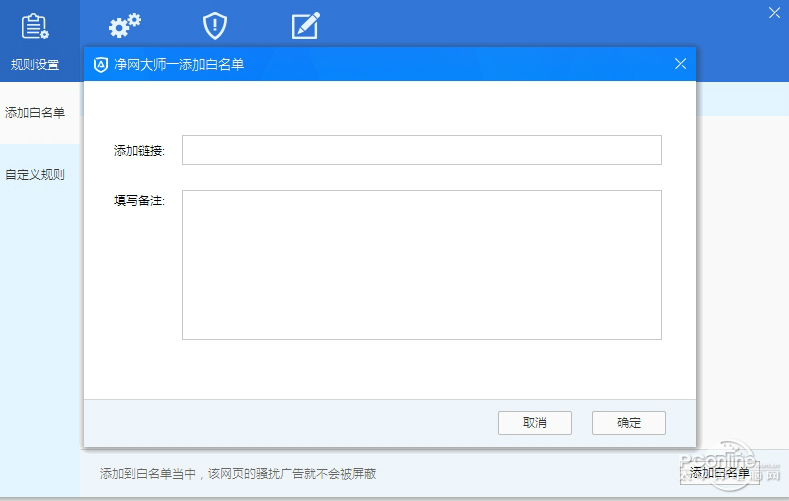Click the 净网大师一添加白名单 dialog title

[179, 64]
